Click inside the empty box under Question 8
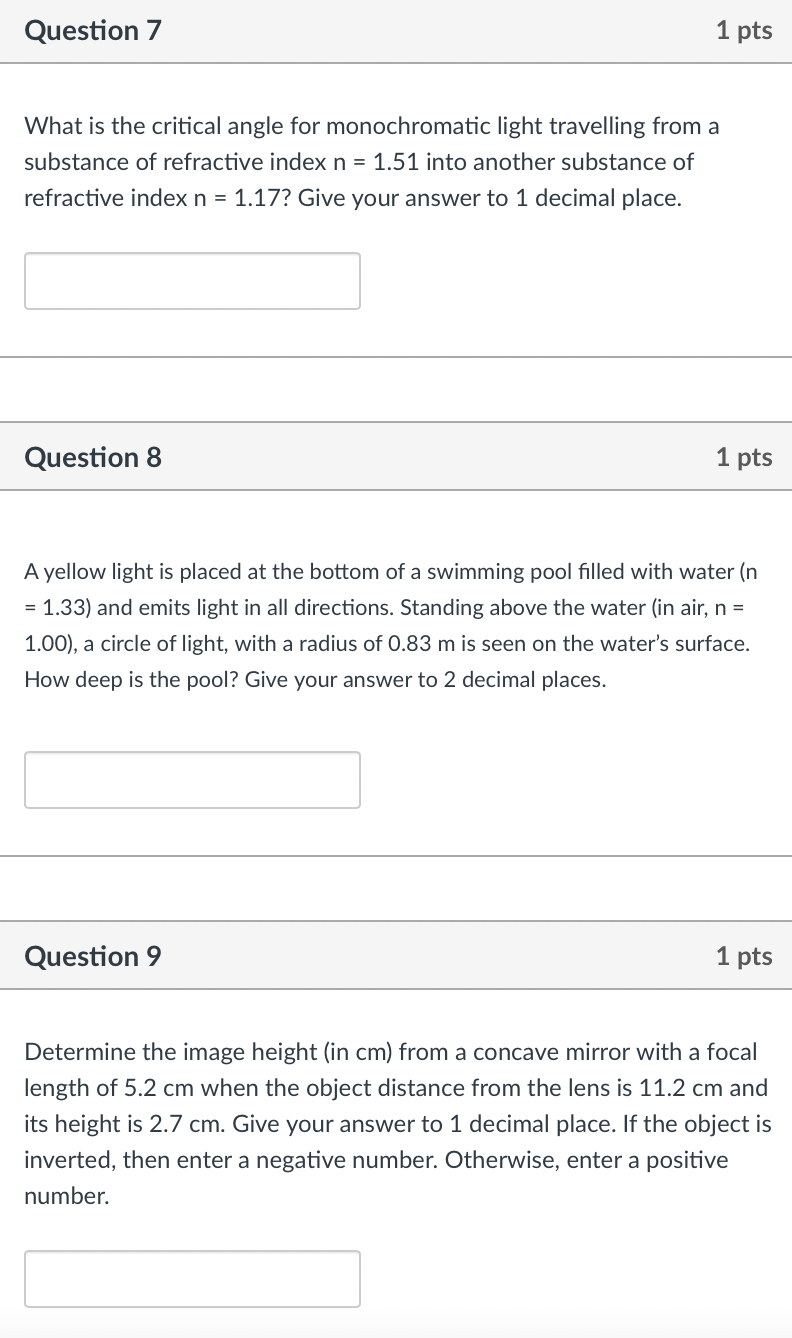This screenshot has height=1338, width=792. click(192, 780)
